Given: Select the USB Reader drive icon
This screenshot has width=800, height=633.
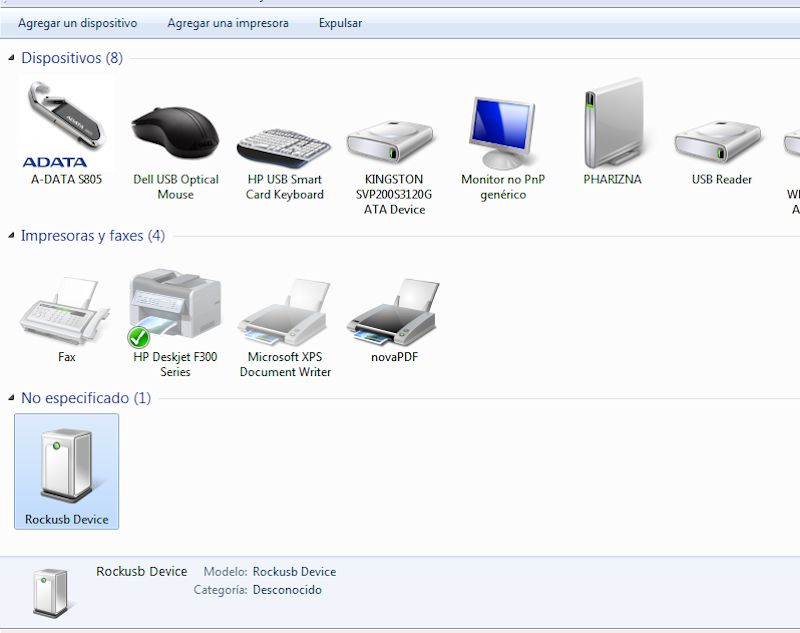Looking at the screenshot, I should [x=718, y=142].
